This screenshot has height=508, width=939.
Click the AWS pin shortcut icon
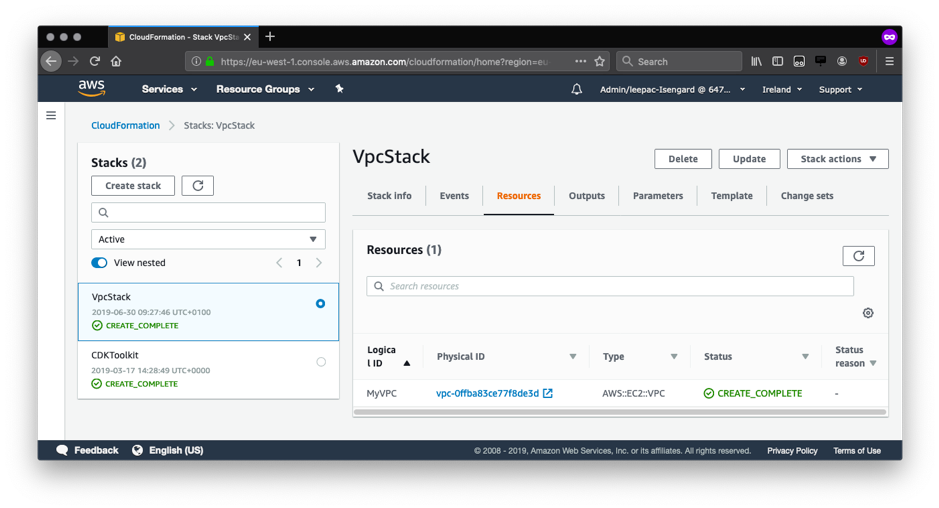(339, 89)
